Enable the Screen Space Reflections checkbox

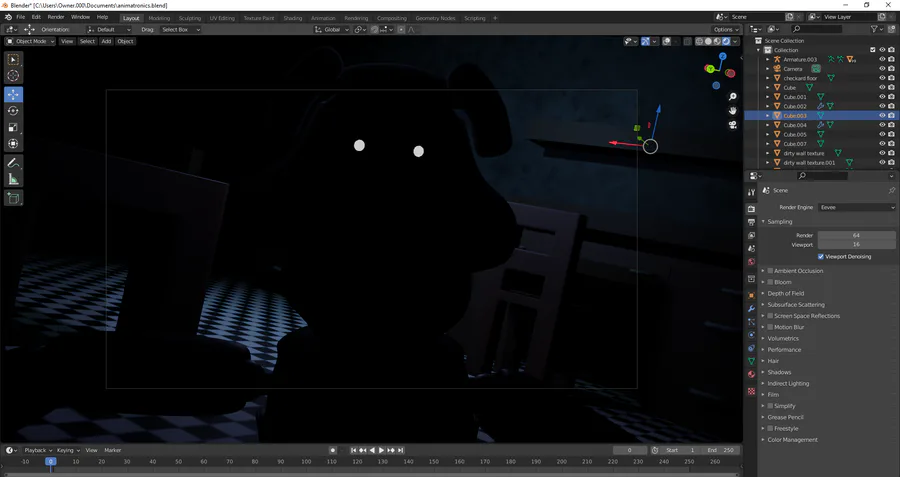[770, 316]
